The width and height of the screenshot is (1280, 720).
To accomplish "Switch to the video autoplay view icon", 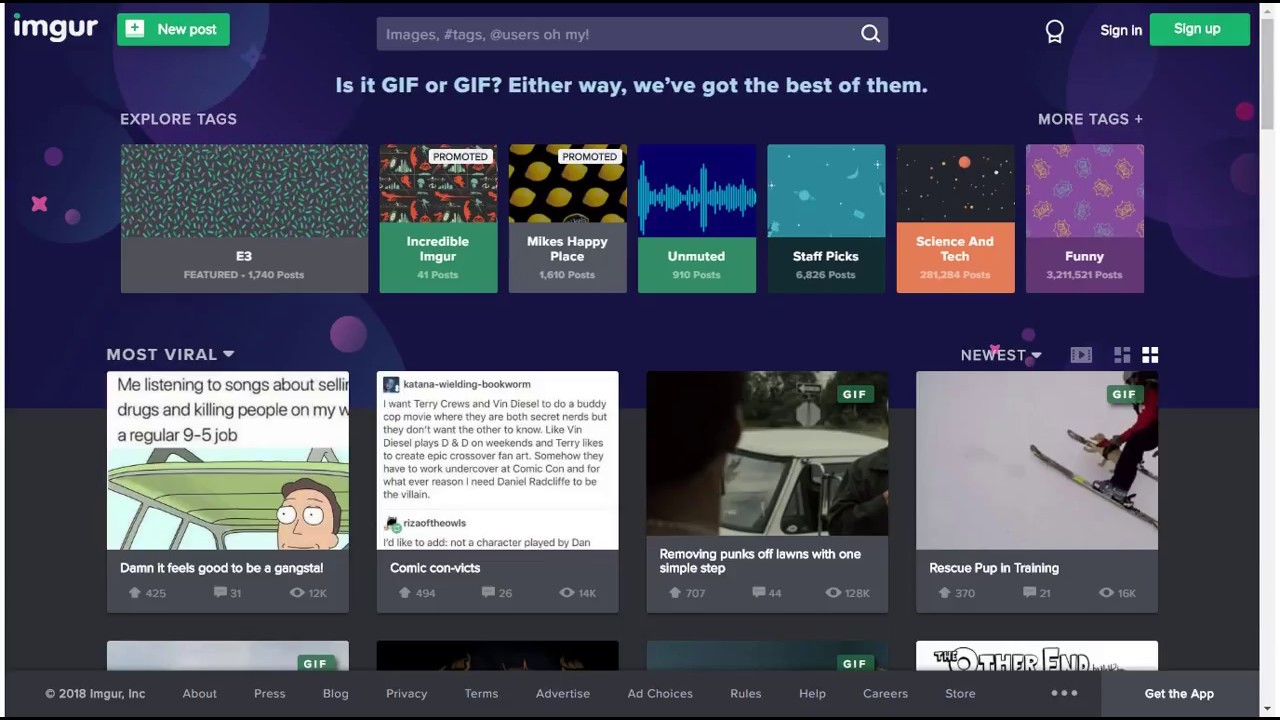I will (x=1081, y=355).
